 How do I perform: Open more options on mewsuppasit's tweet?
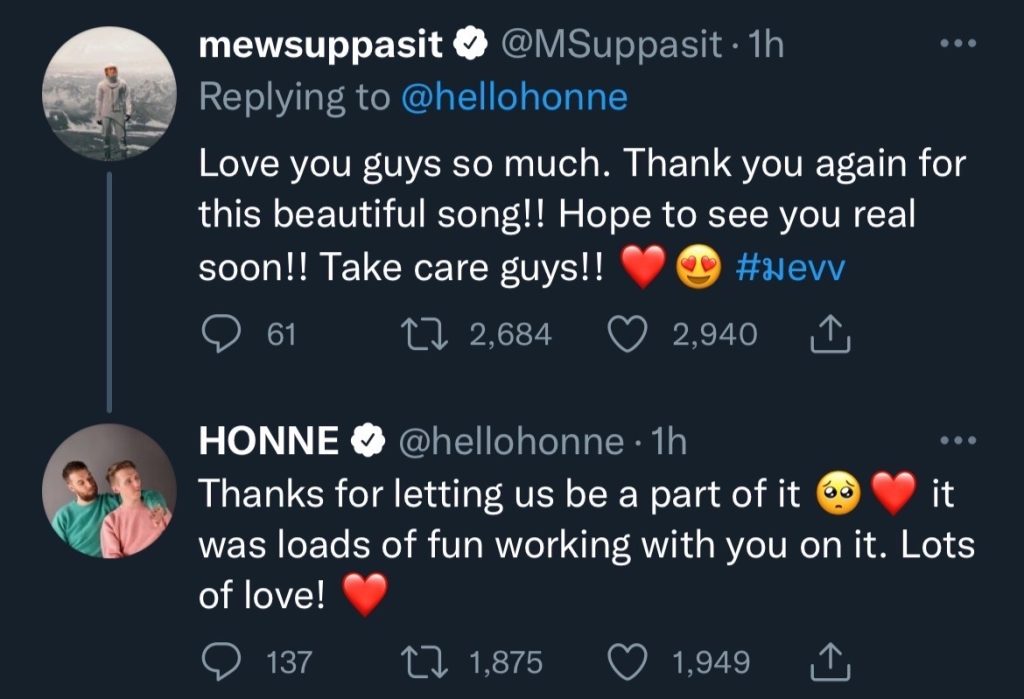click(958, 44)
